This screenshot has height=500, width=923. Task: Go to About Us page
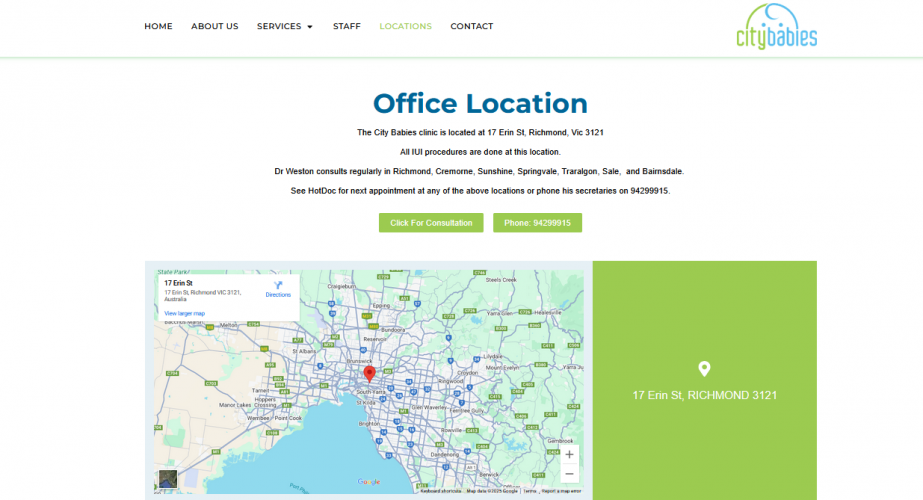click(214, 27)
